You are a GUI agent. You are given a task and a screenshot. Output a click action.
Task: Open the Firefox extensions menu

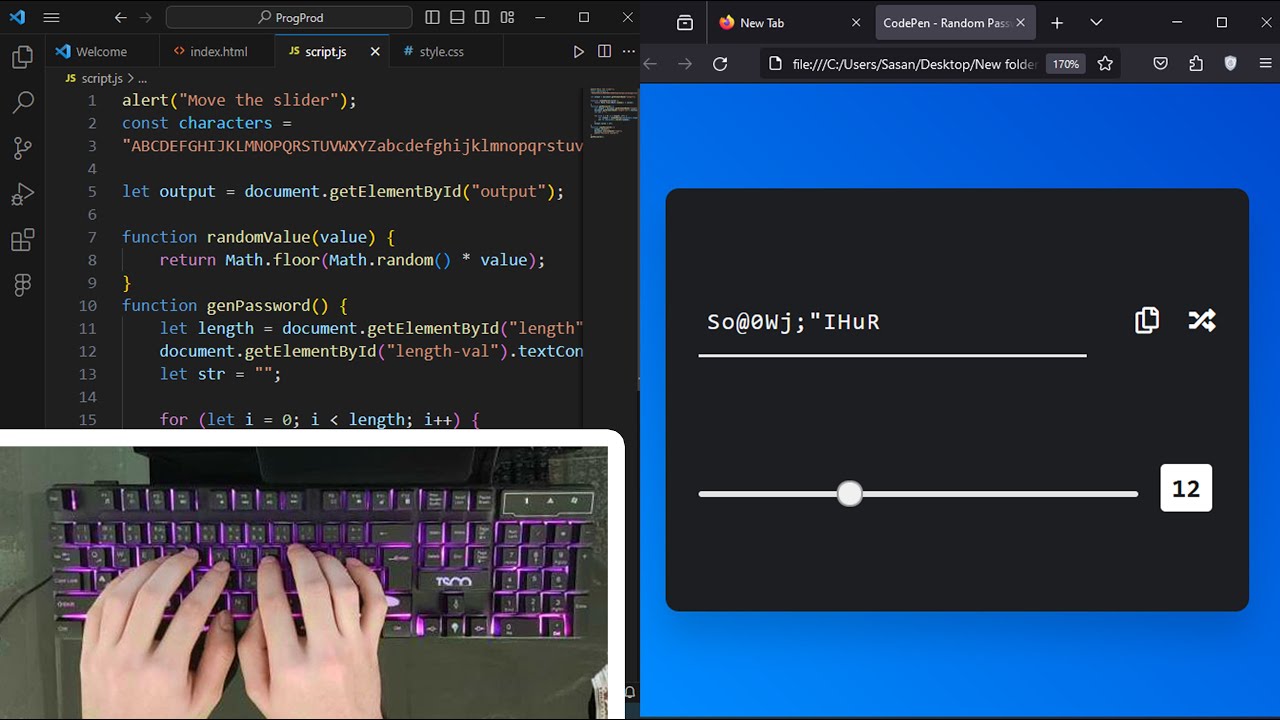click(1196, 64)
